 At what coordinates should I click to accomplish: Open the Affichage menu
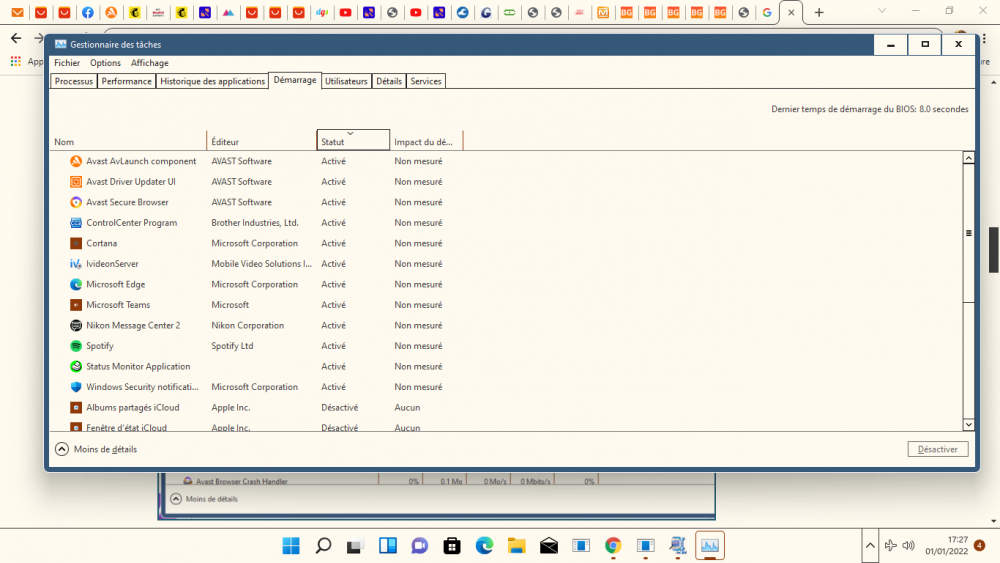(150, 63)
